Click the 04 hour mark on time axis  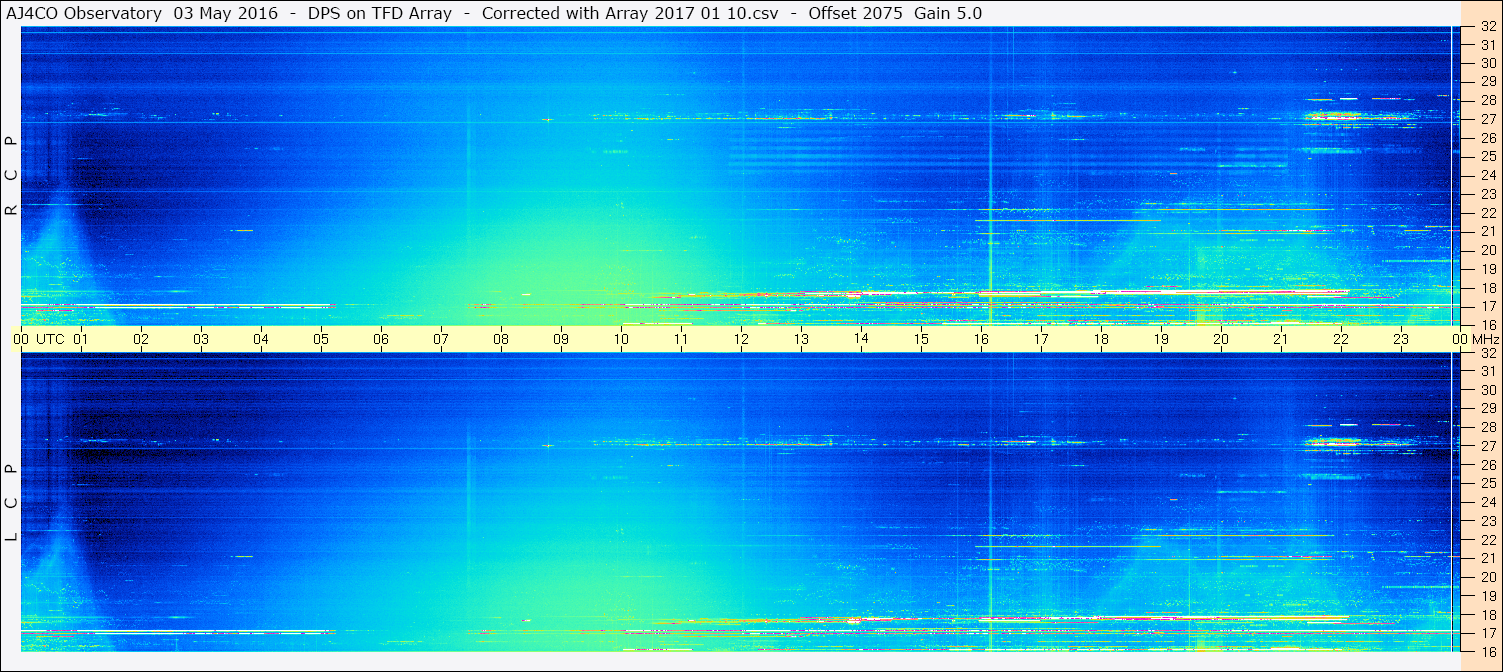[261, 339]
